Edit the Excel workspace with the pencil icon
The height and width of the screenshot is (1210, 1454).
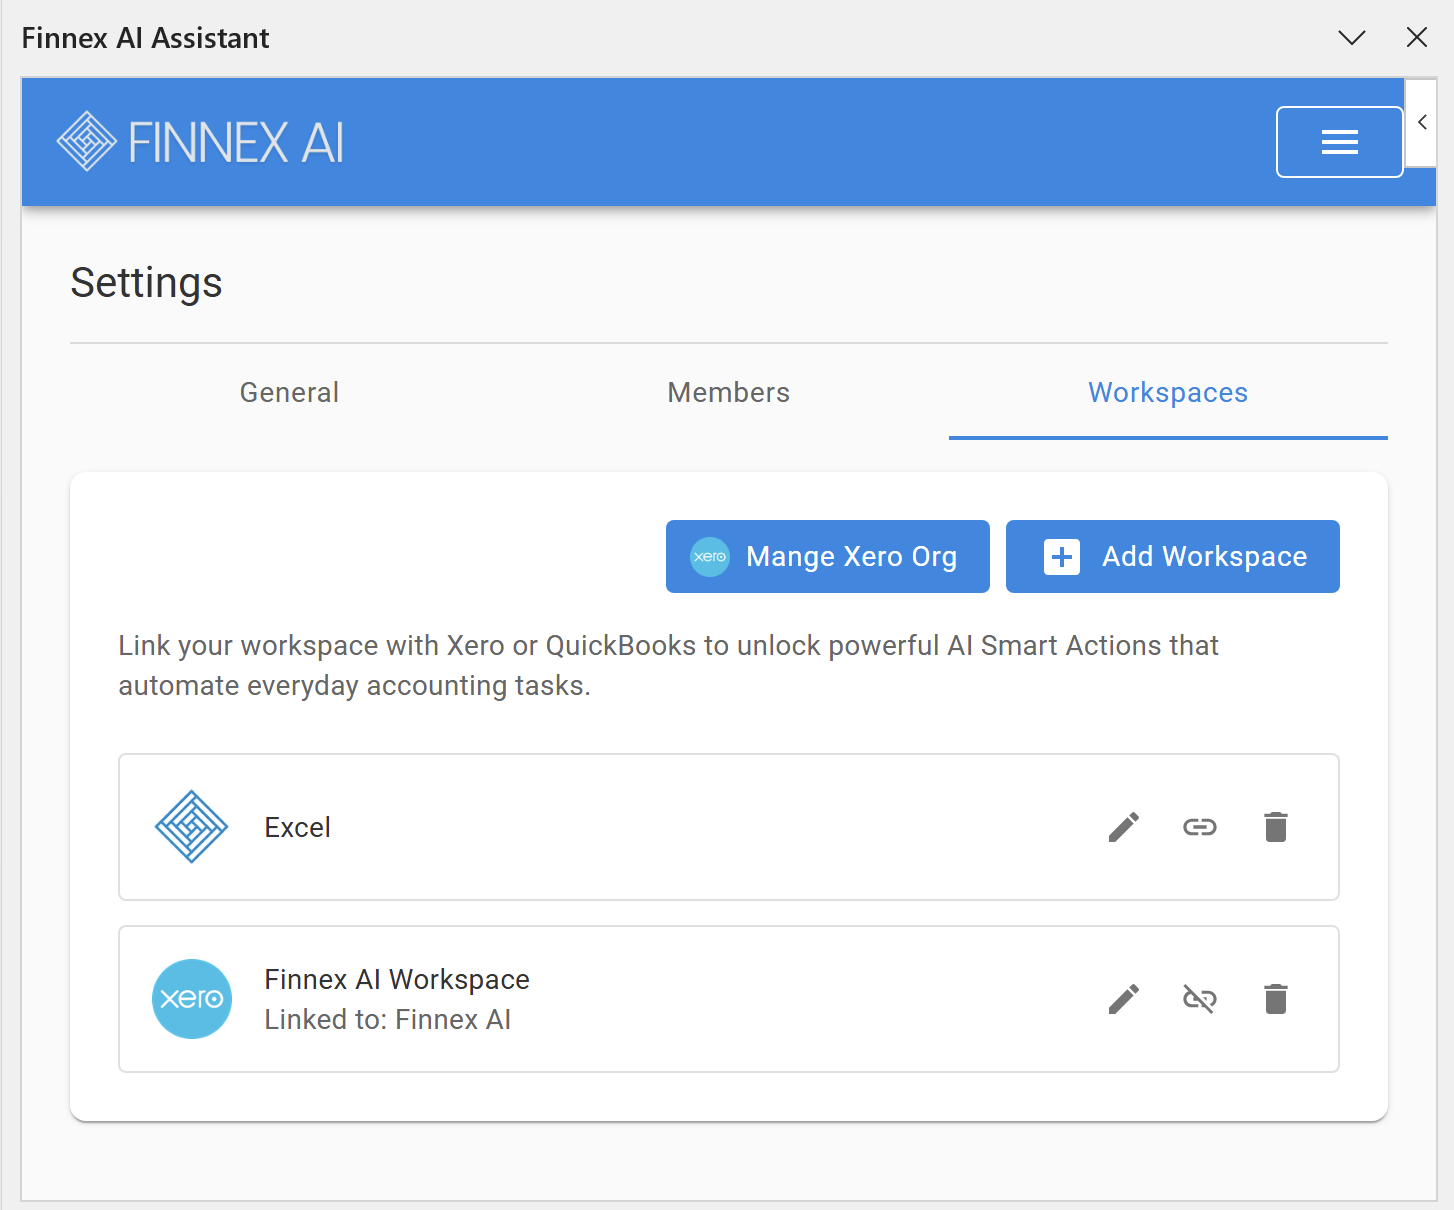coord(1124,827)
